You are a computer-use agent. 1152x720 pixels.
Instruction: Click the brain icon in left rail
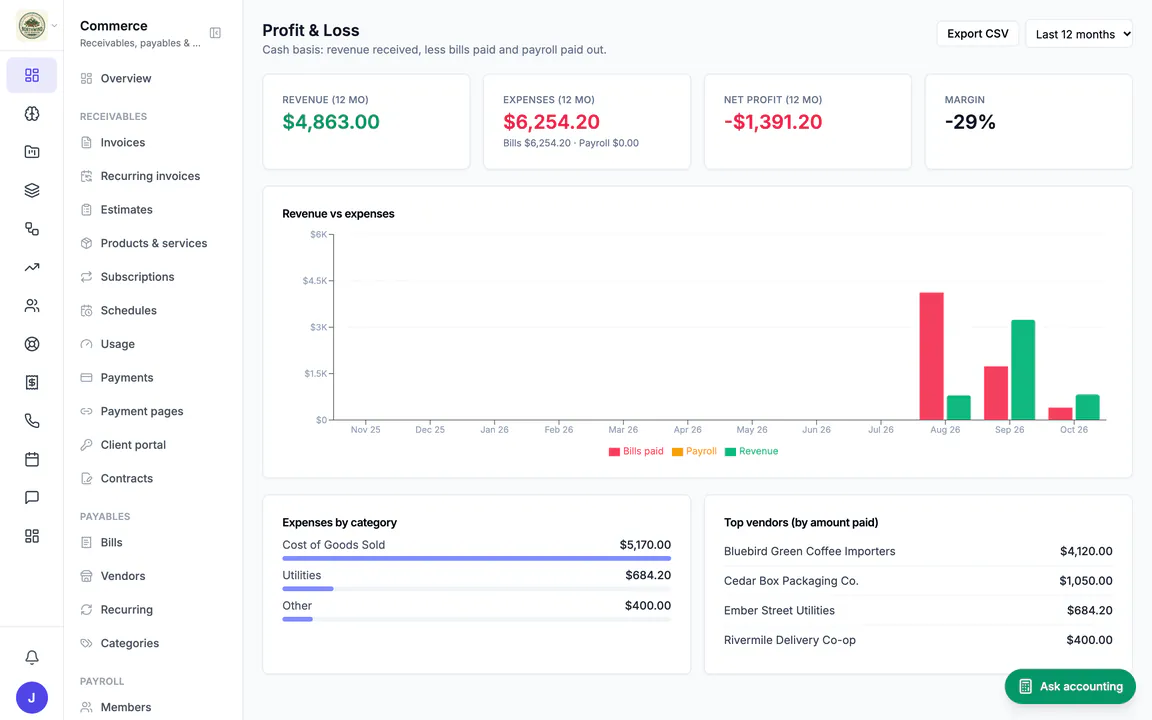(x=32, y=113)
